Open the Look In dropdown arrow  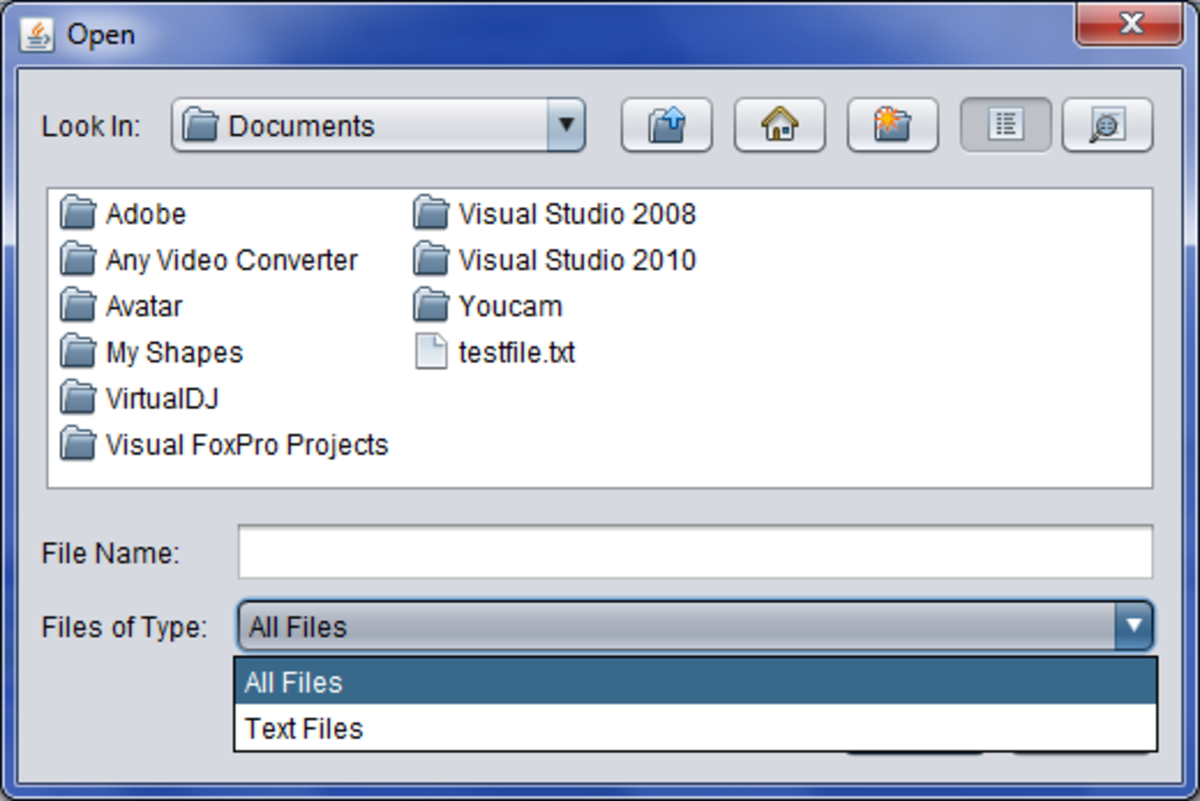click(x=566, y=126)
